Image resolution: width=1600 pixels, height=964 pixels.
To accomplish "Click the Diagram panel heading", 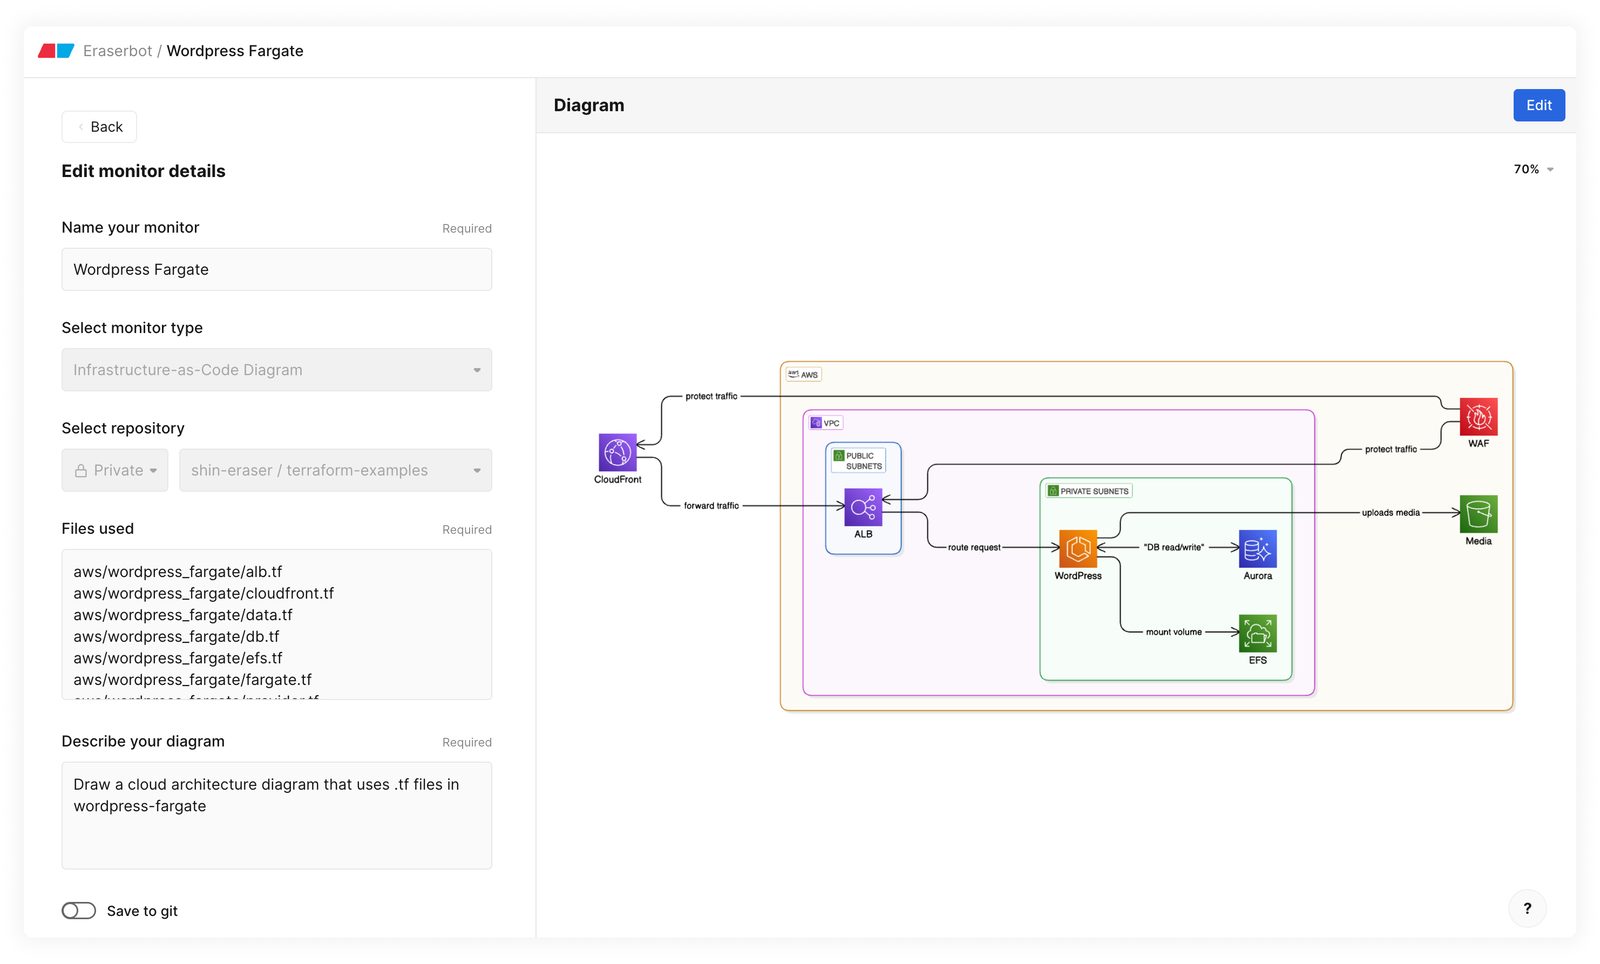I will [x=589, y=105].
